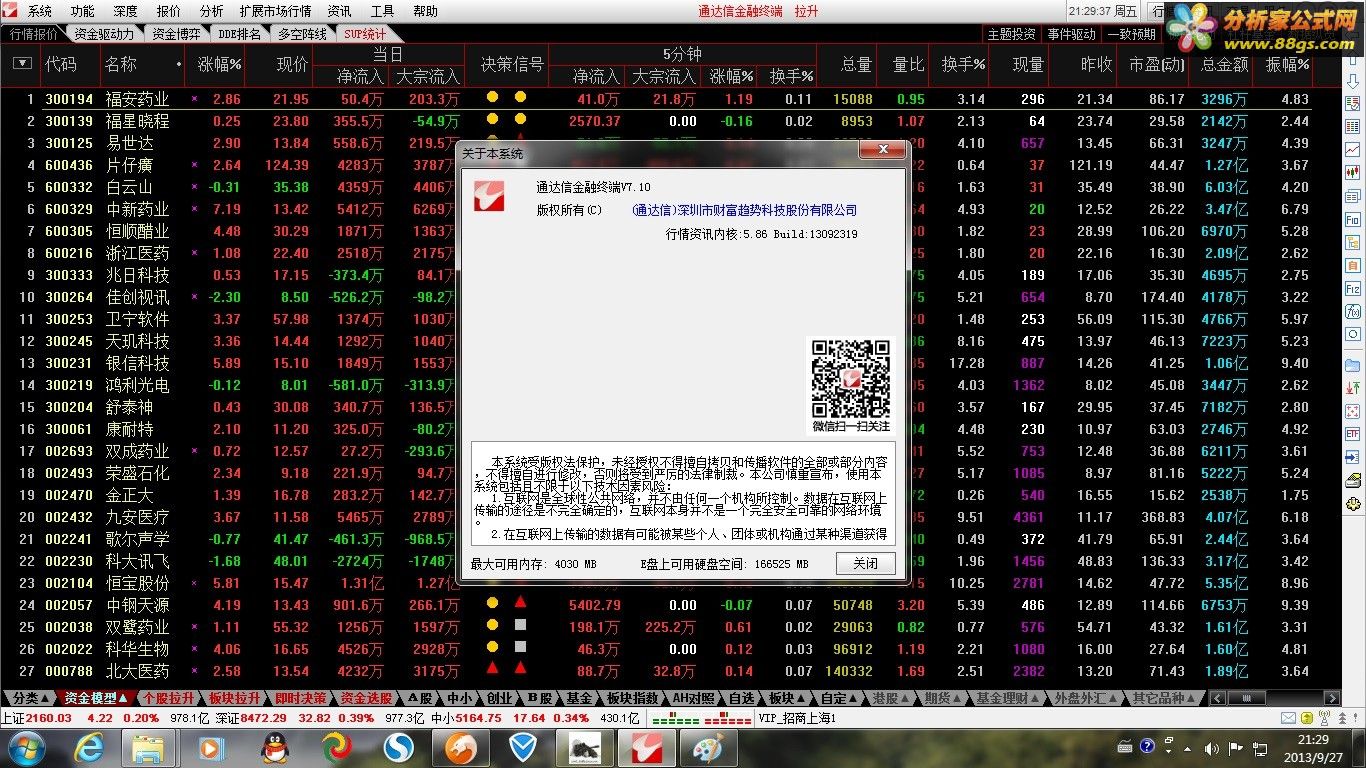Screen dimensions: 1366x768
Task: Open the blue shield security icon on taskbar
Action: [x=523, y=747]
